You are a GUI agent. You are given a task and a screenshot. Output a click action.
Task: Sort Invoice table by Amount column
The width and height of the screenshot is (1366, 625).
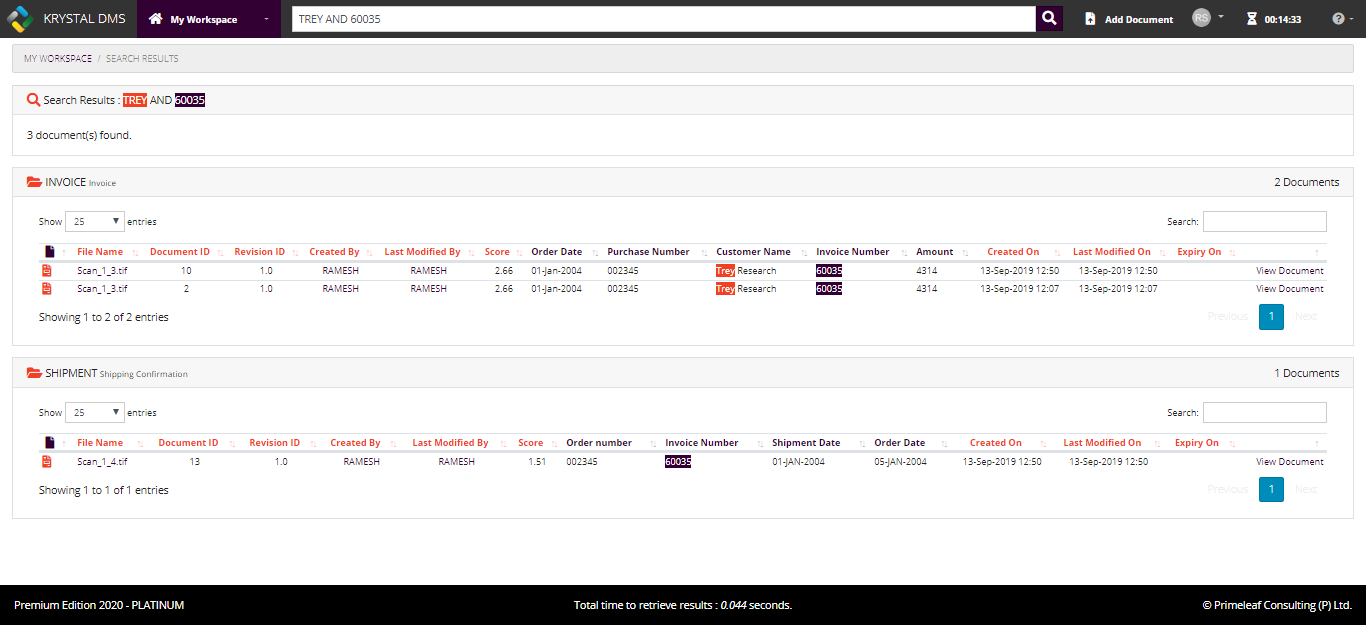coord(935,252)
